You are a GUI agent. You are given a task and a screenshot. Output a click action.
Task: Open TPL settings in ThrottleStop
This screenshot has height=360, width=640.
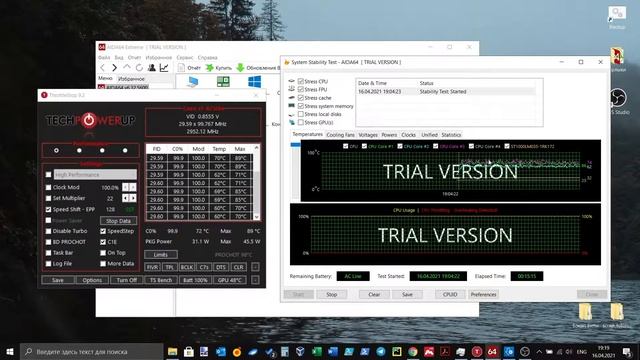coord(169,267)
